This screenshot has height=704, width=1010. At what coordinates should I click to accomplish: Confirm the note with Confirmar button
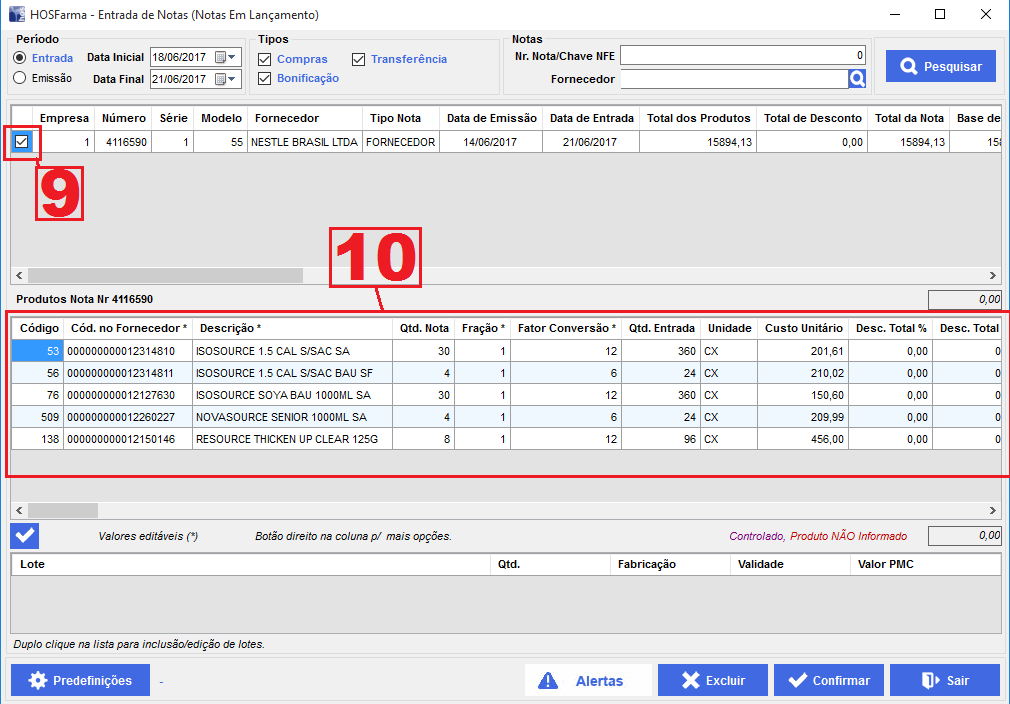tap(828, 680)
